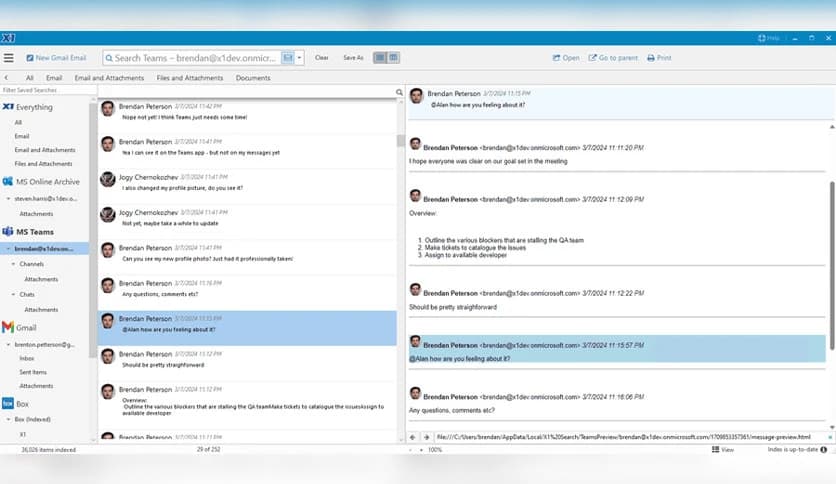Click highlighted '@Alan how are you feeling' preview message
The height and width of the screenshot is (484, 836).
tap(617, 349)
